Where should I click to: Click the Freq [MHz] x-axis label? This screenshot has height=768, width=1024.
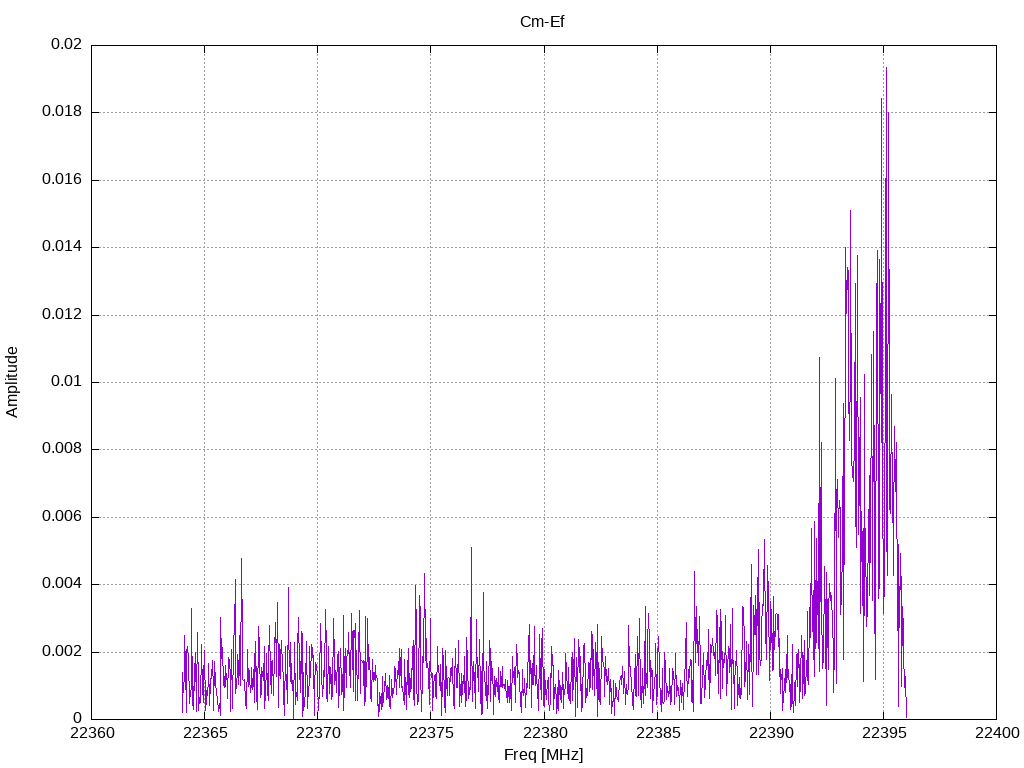pos(543,754)
